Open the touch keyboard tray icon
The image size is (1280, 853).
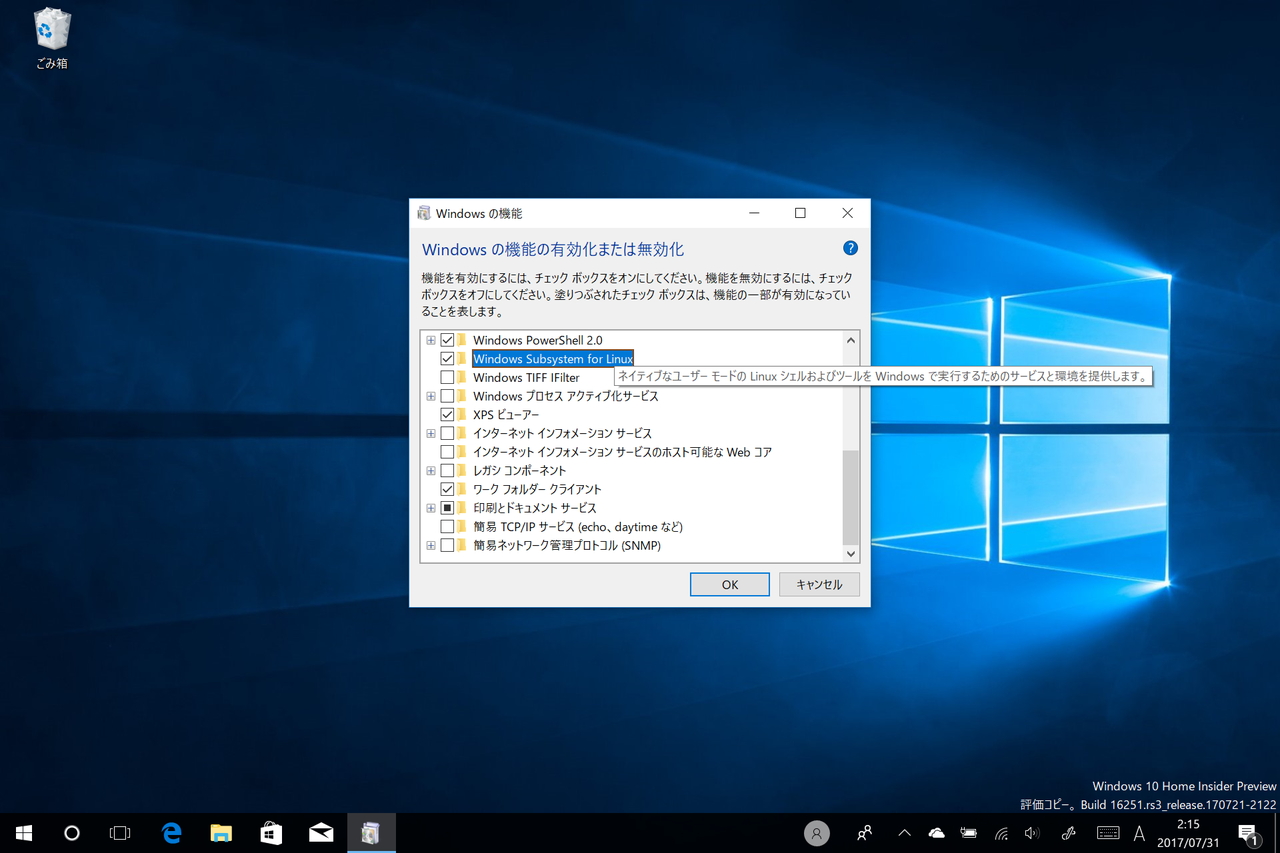[x=1107, y=832]
